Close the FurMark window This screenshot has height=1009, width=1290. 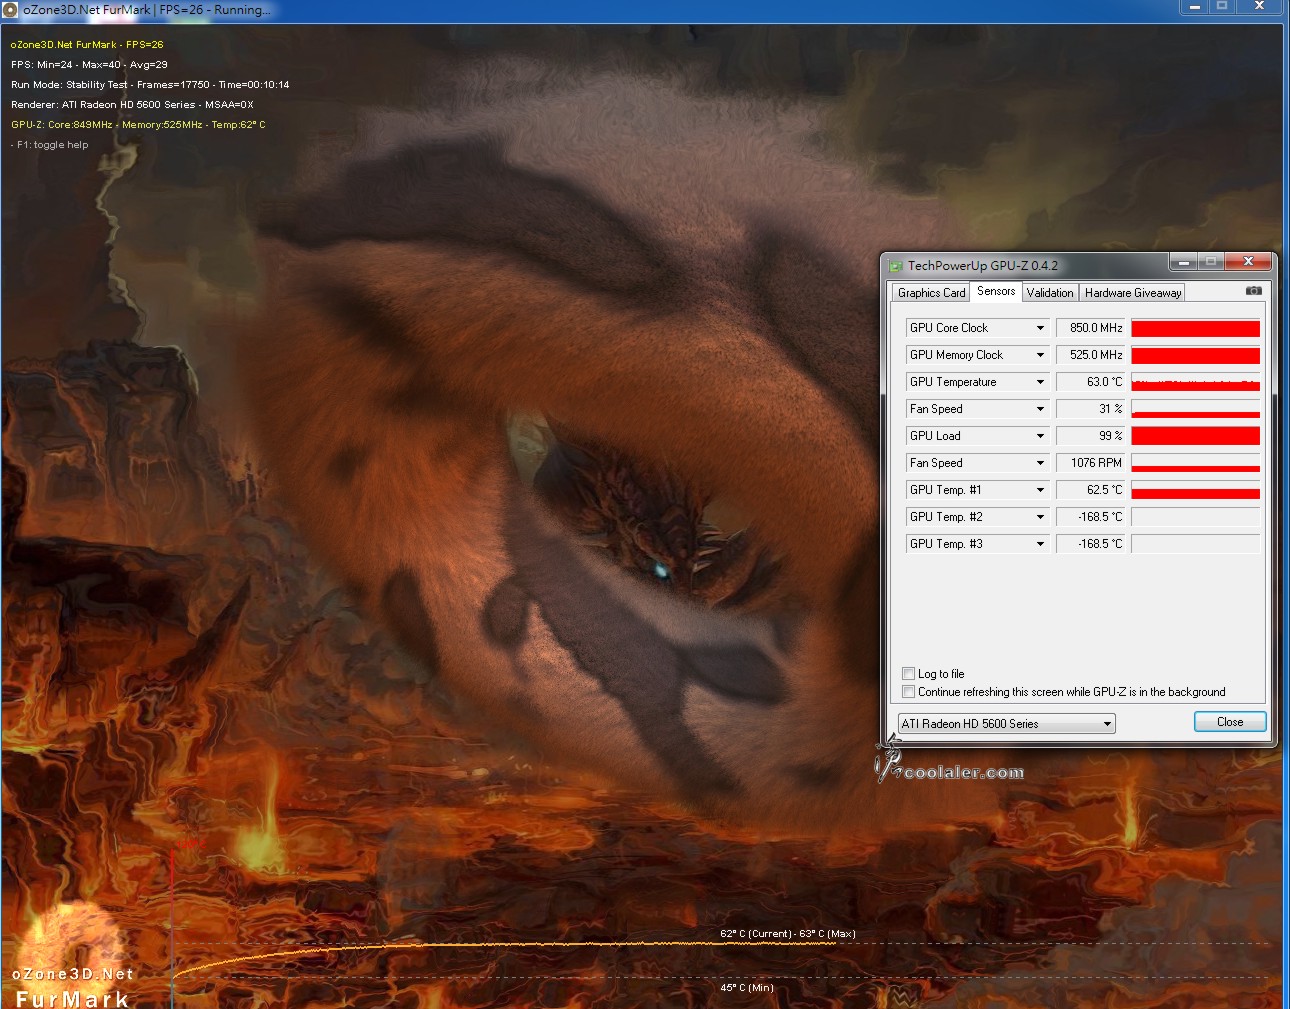tap(1260, 6)
